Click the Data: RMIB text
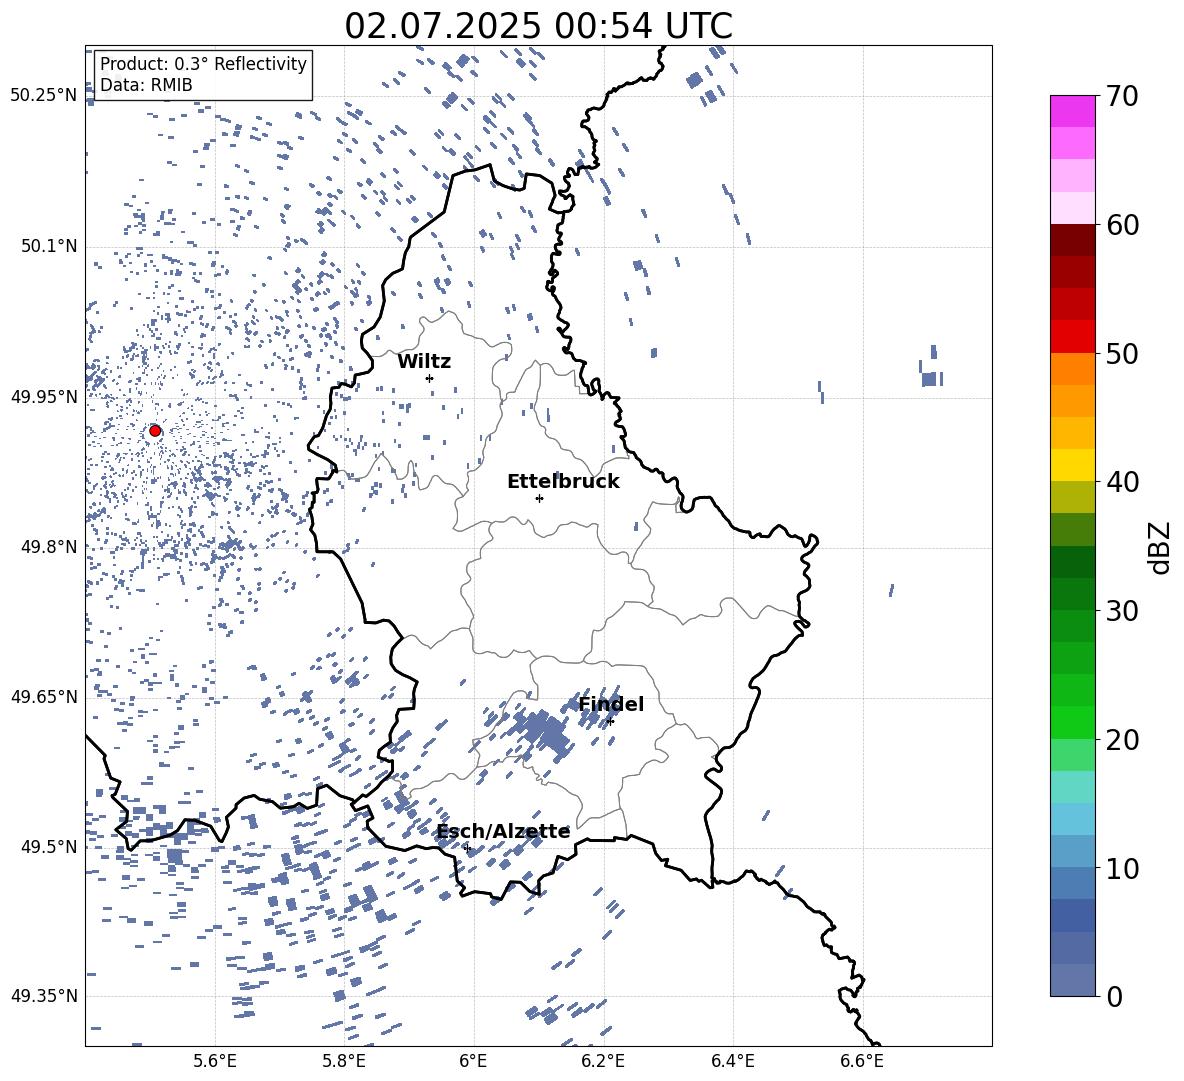 click(x=146, y=85)
